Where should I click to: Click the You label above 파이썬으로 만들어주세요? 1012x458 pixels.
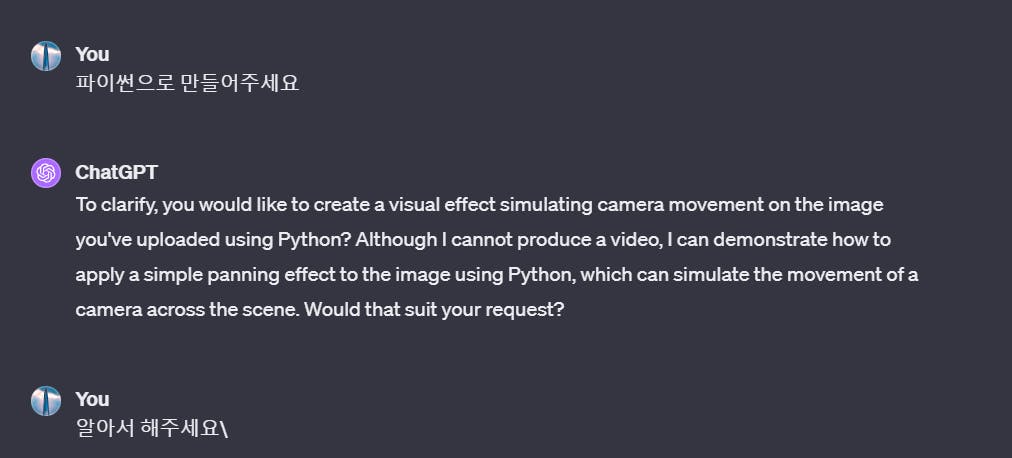point(92,54)
